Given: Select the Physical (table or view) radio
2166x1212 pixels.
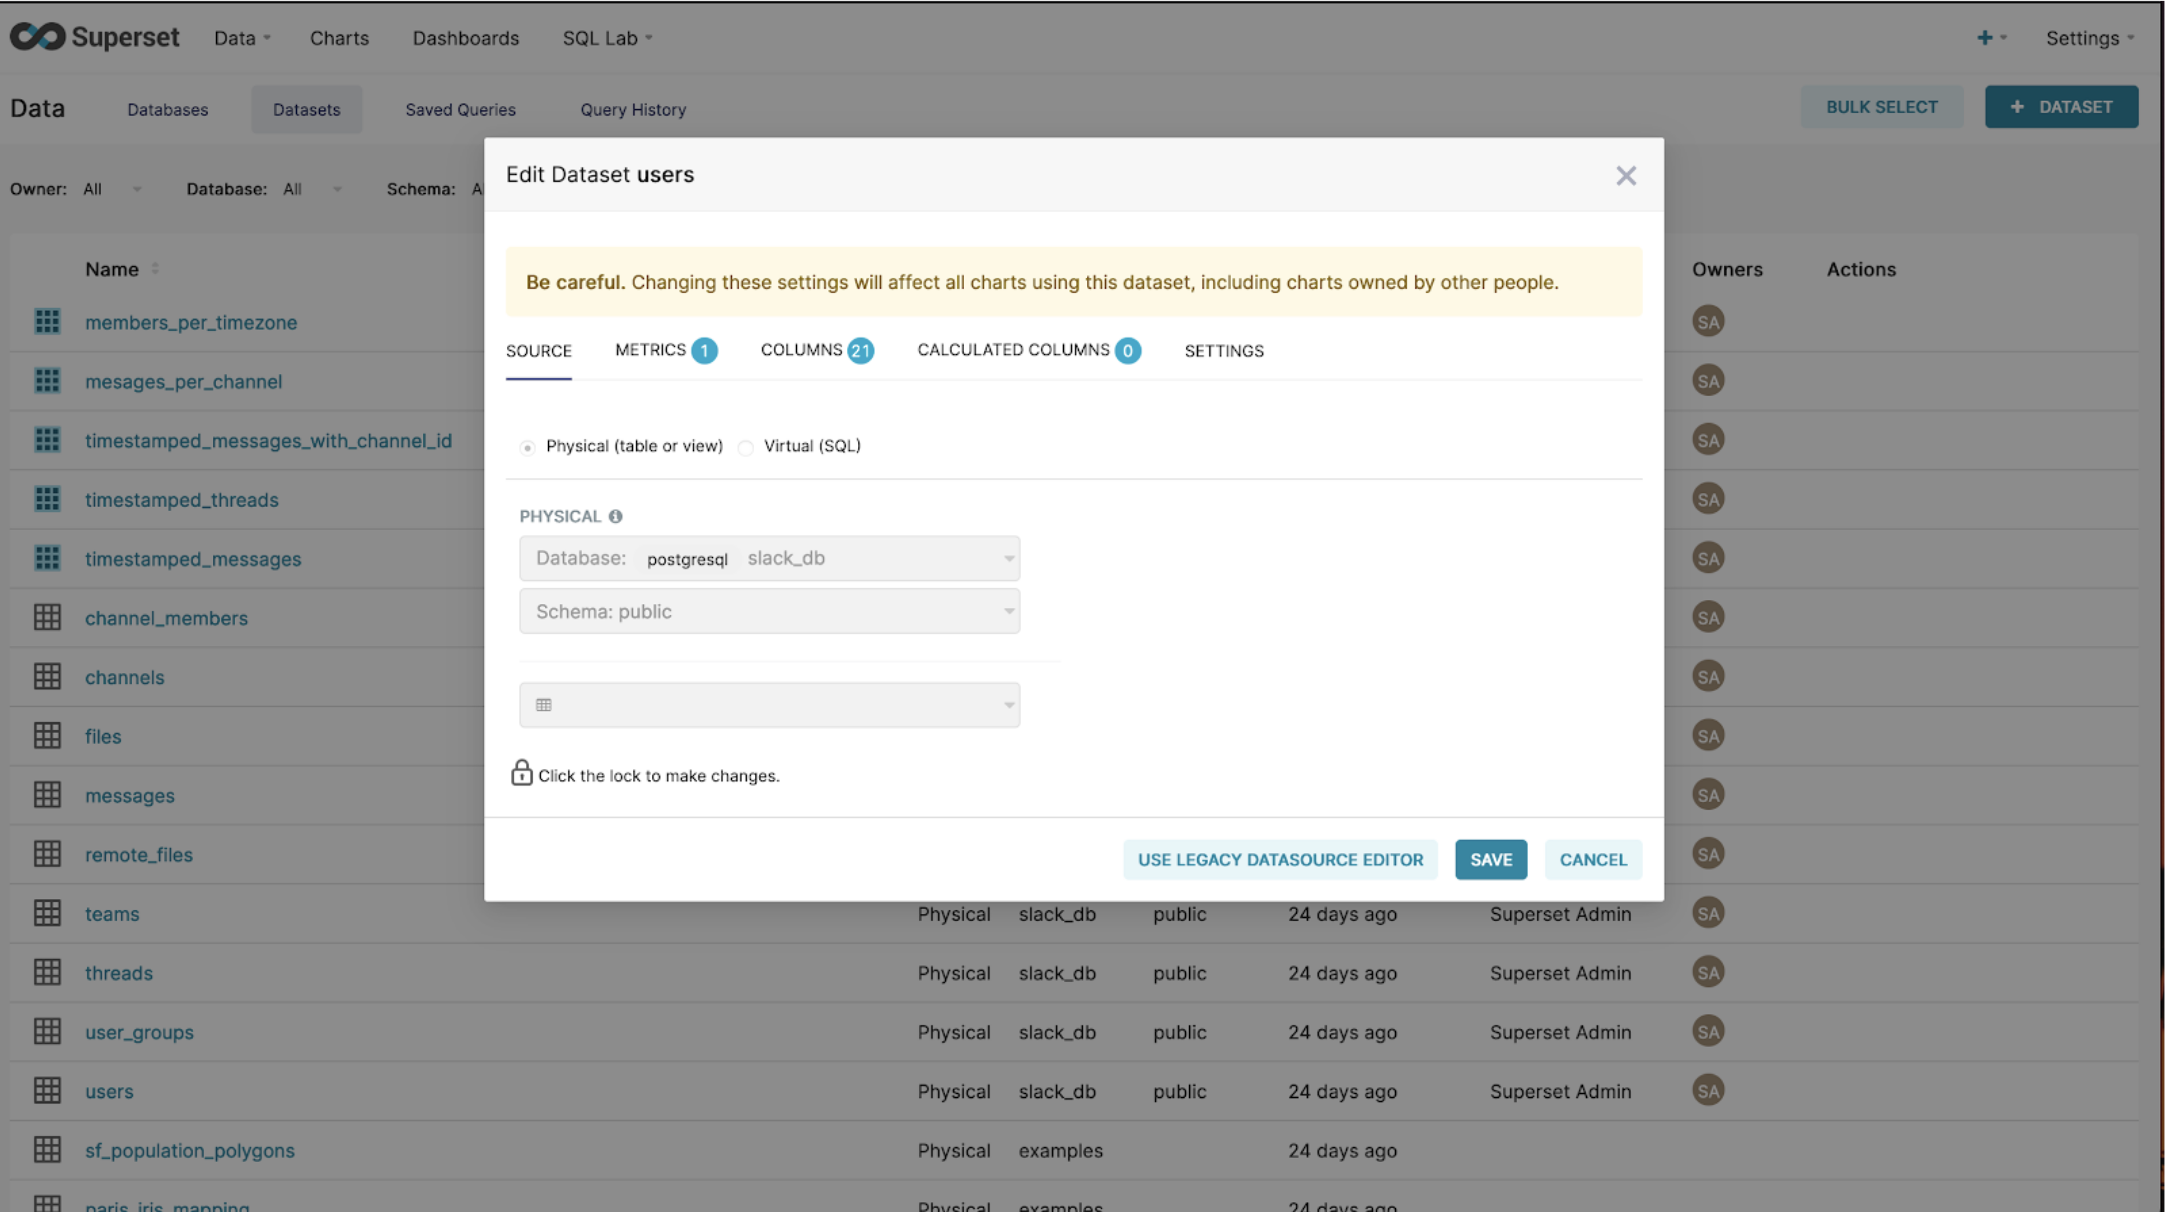Looking at the screenshot, I should [528, 447].
